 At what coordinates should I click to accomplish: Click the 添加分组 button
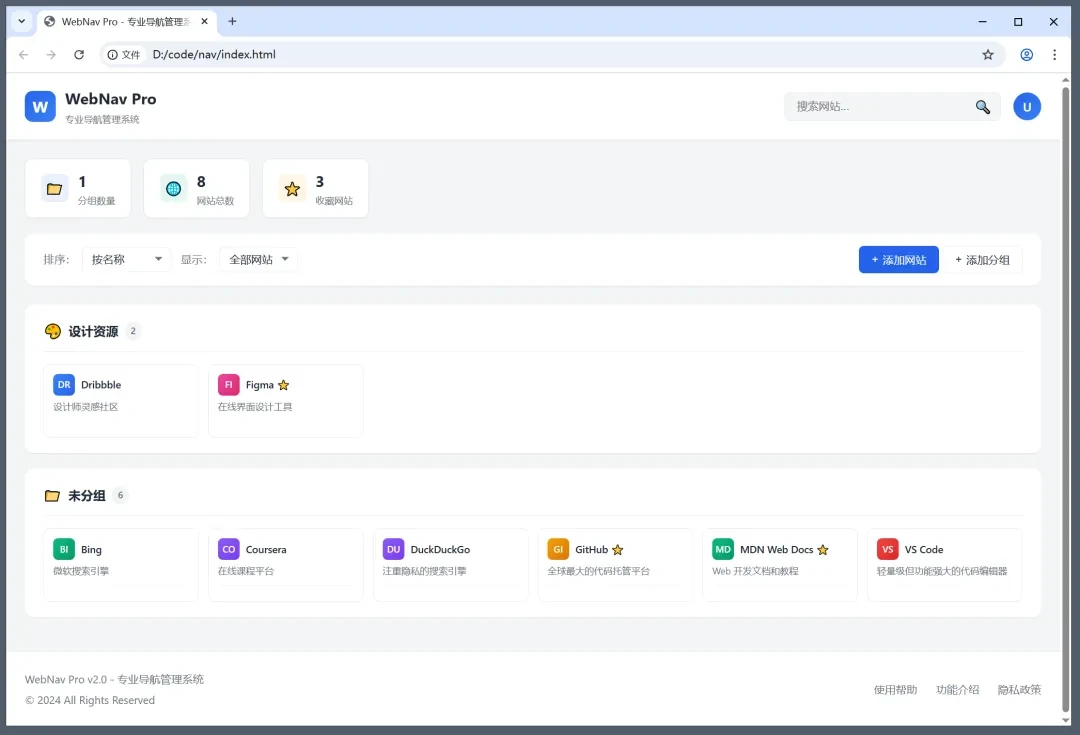click(x=982, y=260)
